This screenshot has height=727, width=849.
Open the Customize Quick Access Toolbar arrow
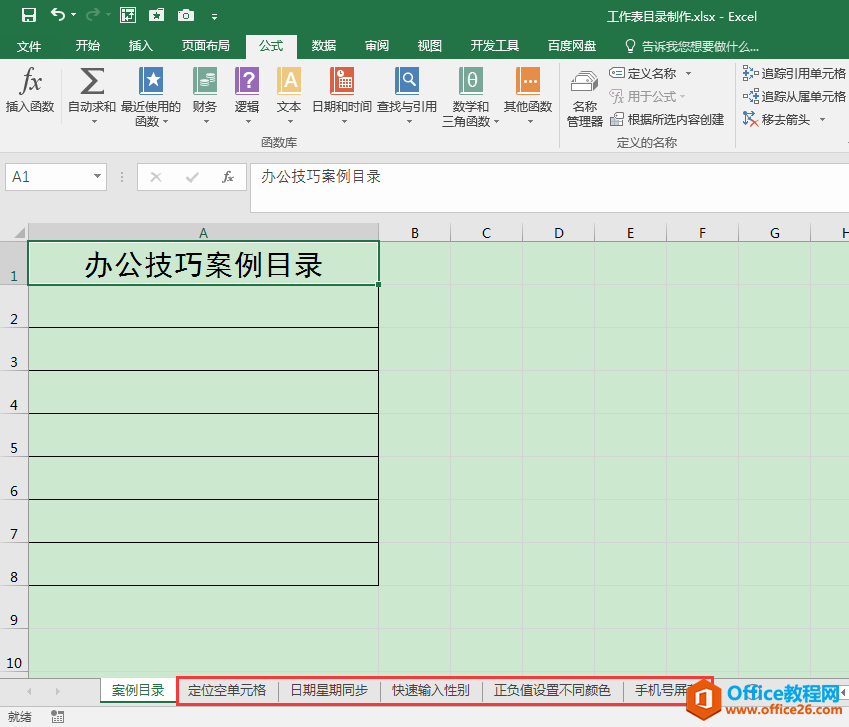tap(214, 17)
